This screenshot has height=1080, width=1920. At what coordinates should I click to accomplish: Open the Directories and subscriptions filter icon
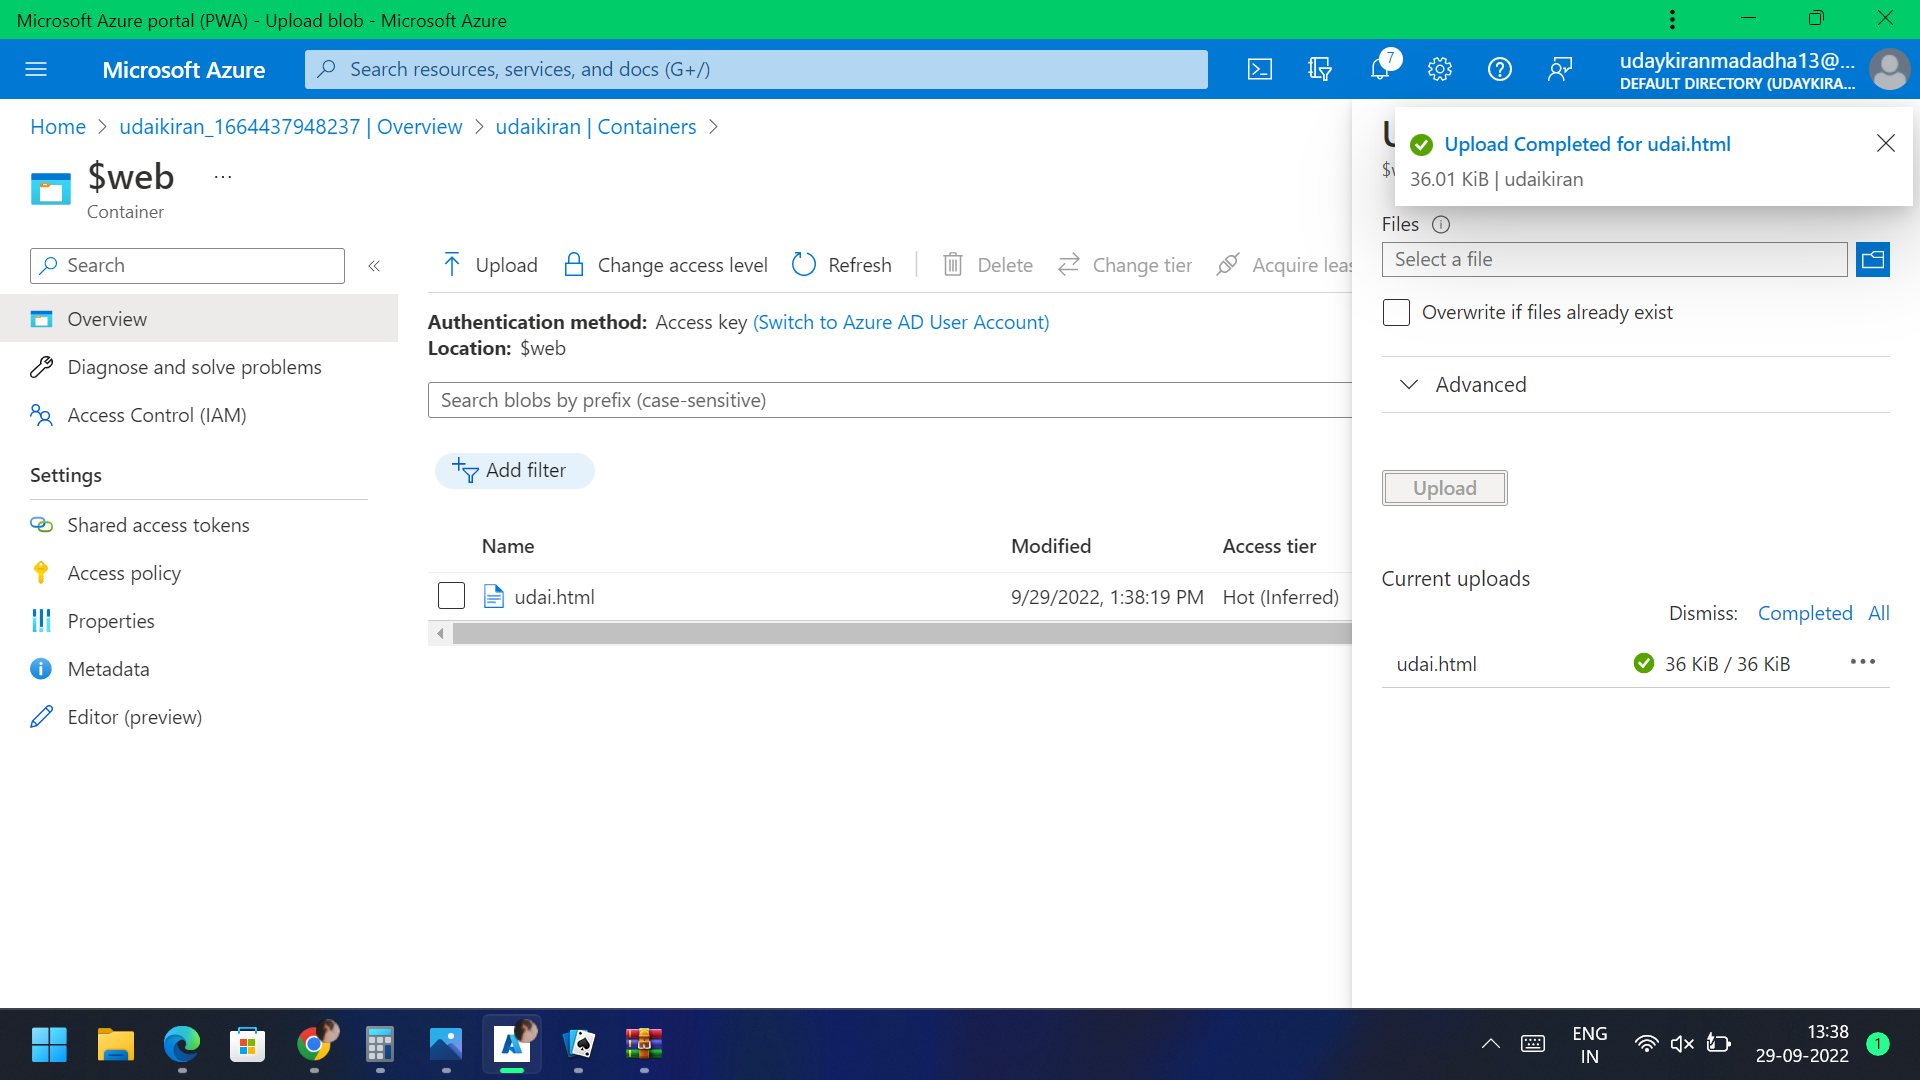pyautogui.click(x=1320, y=69)
